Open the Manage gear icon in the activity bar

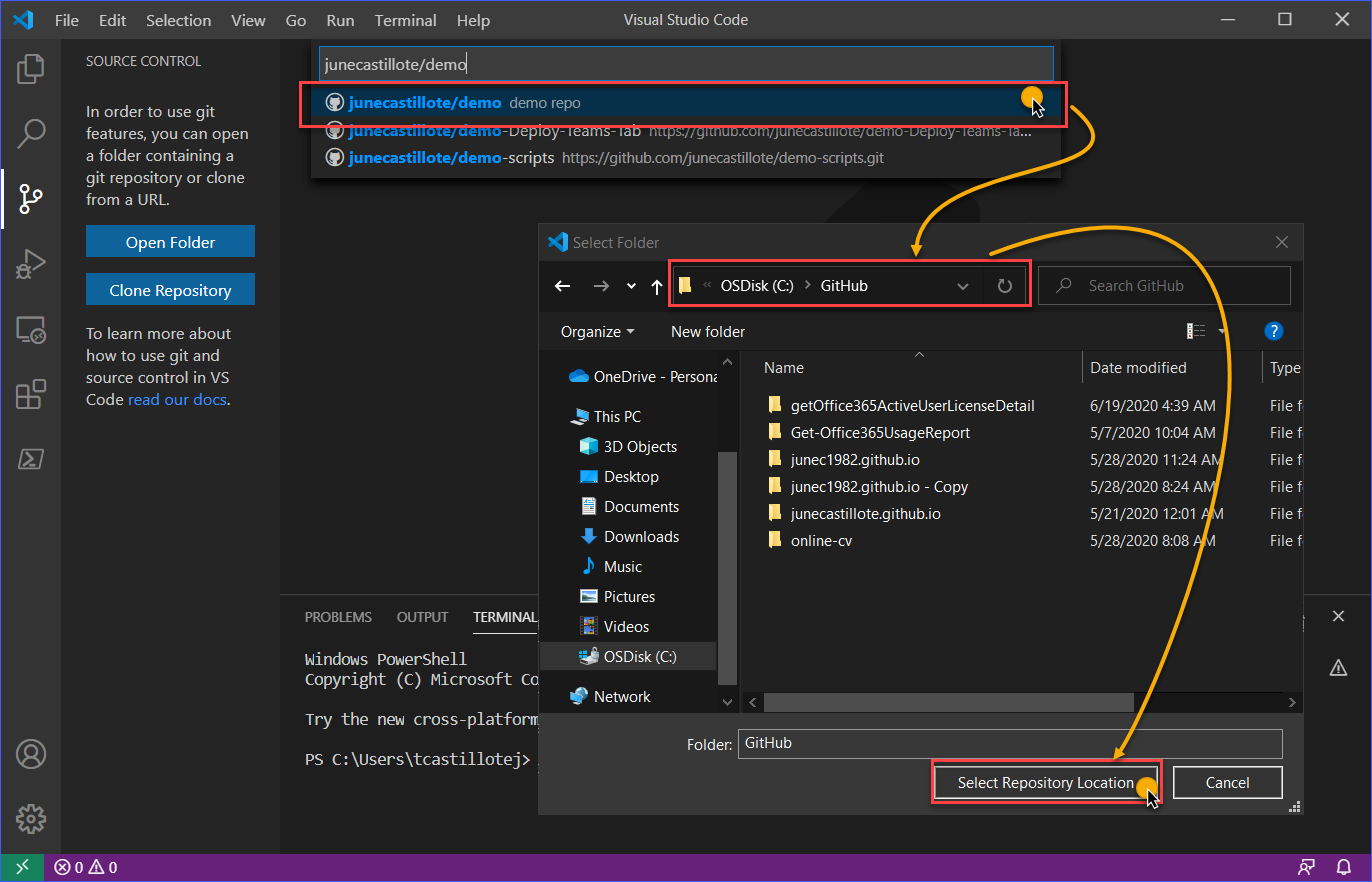30,818
